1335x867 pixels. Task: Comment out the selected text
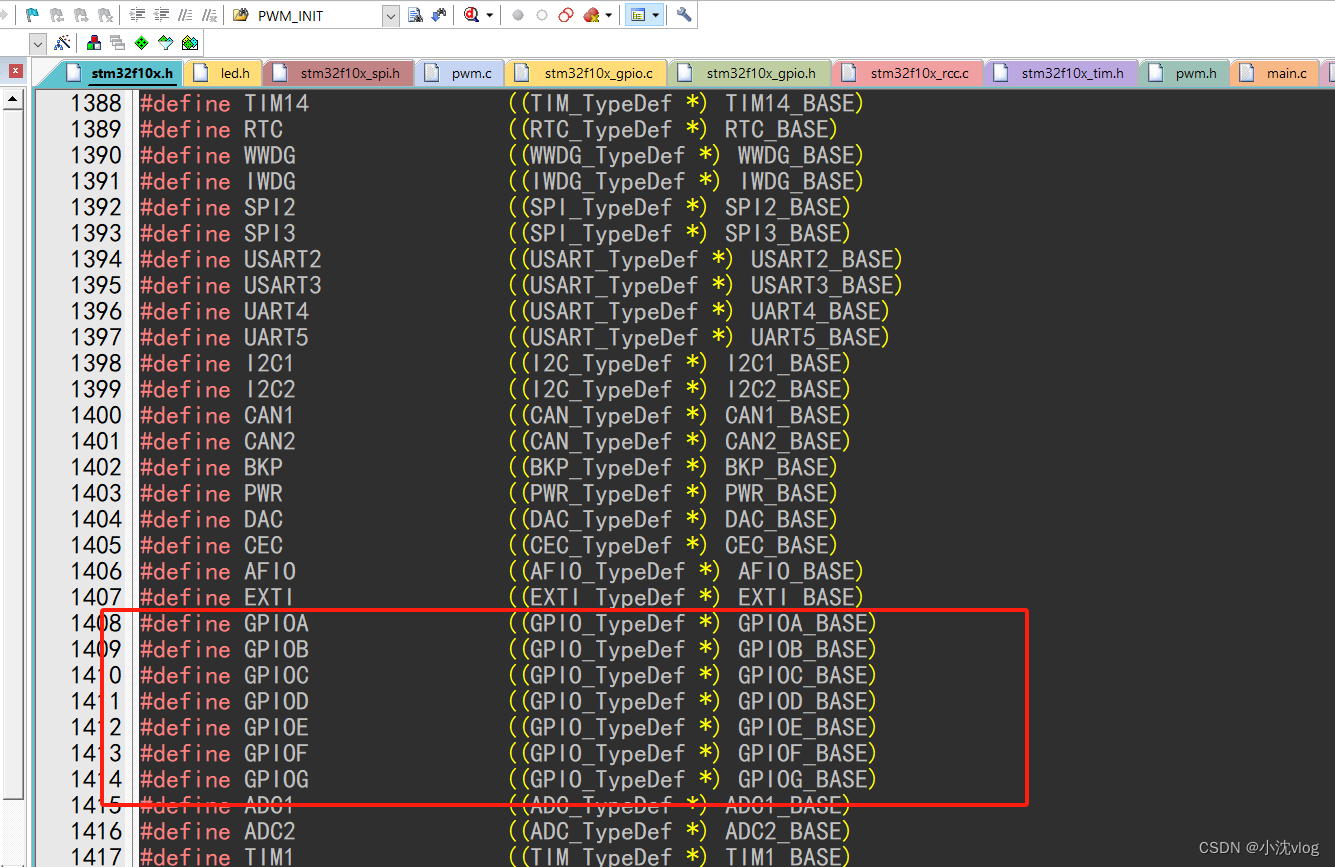(x=185, y=15)
